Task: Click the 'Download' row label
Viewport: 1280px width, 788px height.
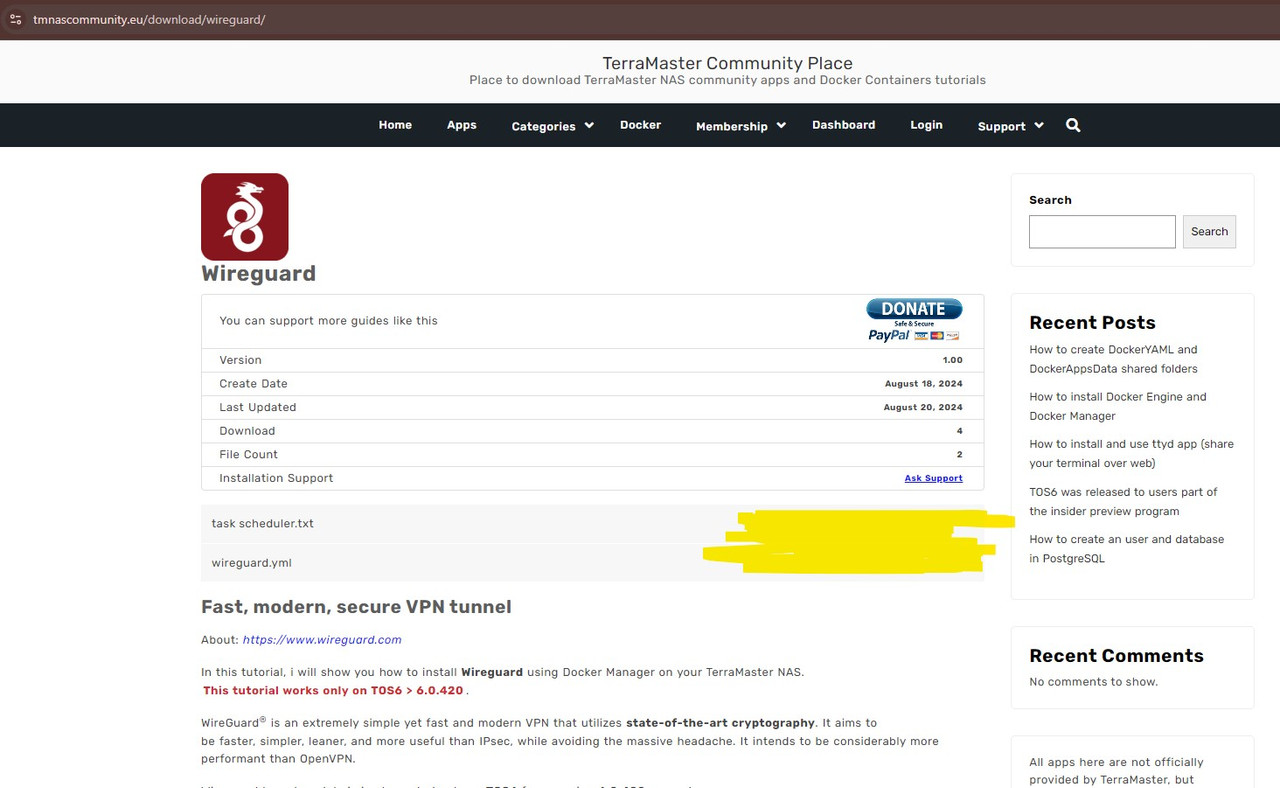Action: tap(247, 431)
